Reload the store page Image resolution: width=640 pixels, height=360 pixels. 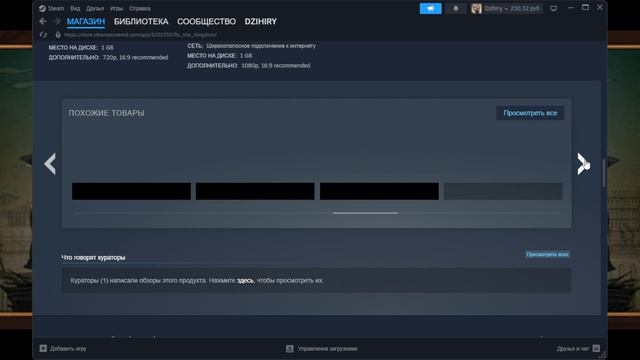[x=43, y=35]
